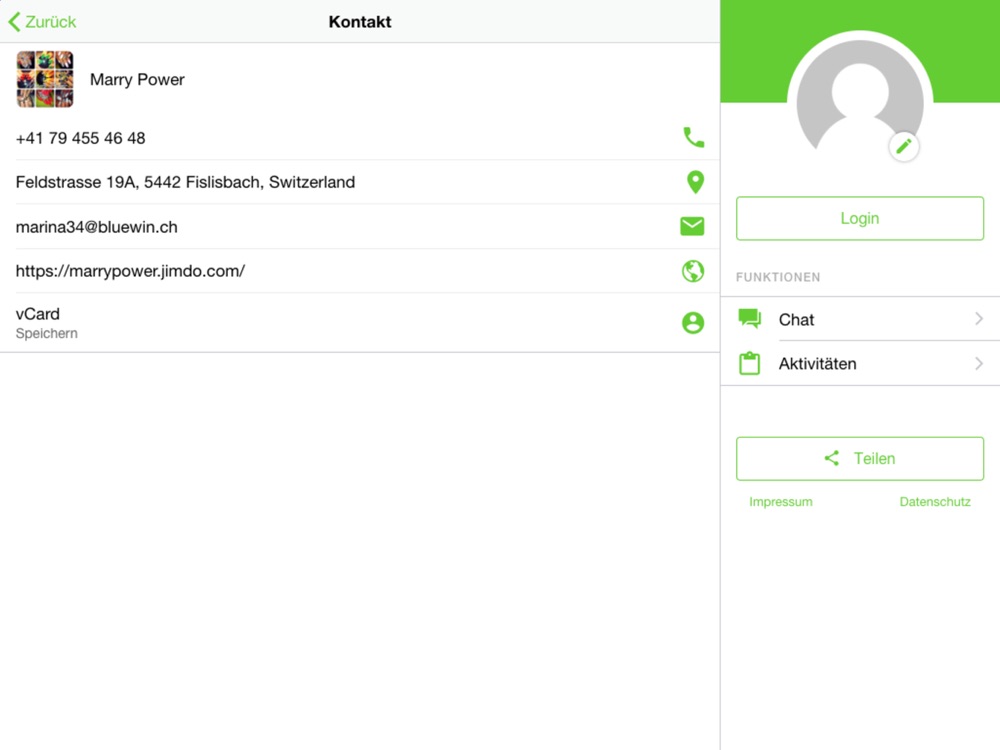This screenshot has height=750, width=1000.
Task: Go back with the Zurück button
Action: (x=42, y=22)
